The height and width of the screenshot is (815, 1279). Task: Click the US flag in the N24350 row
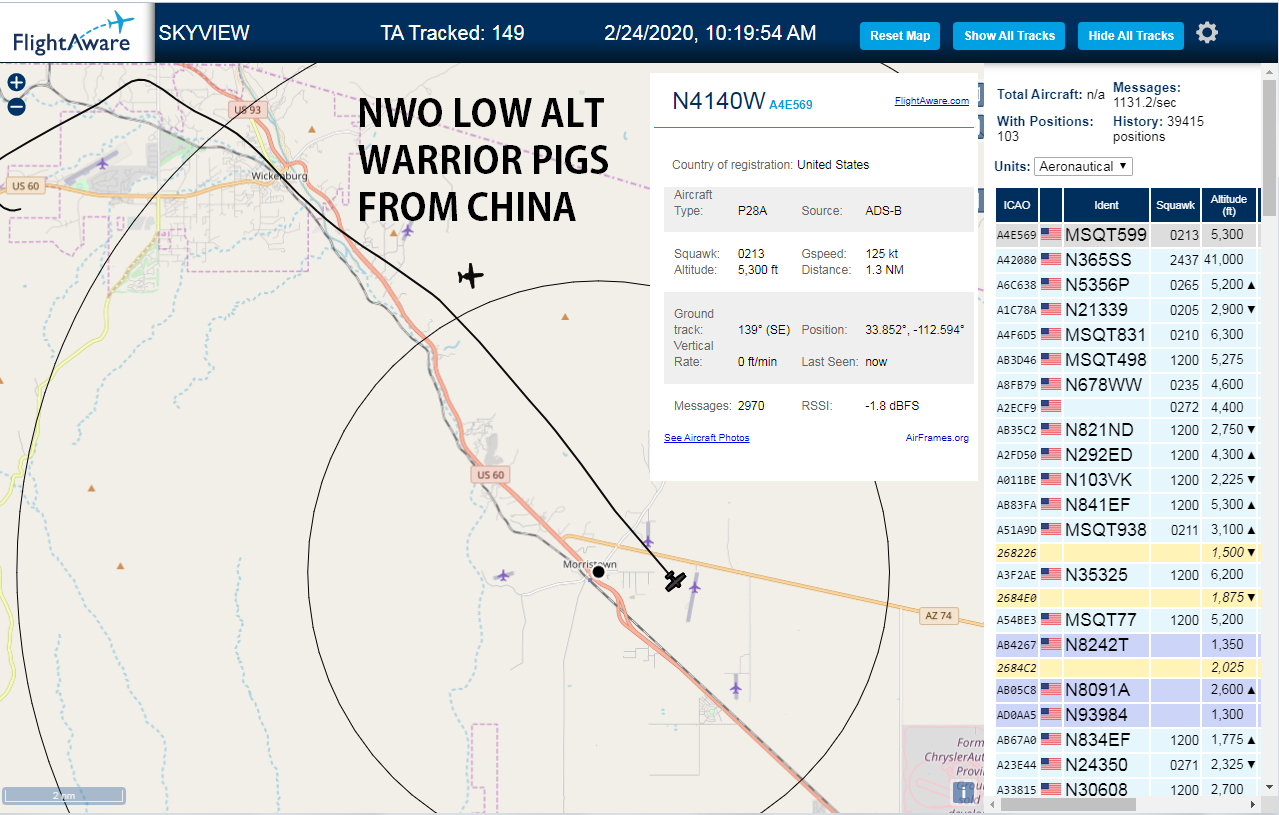coord(1051,765)
